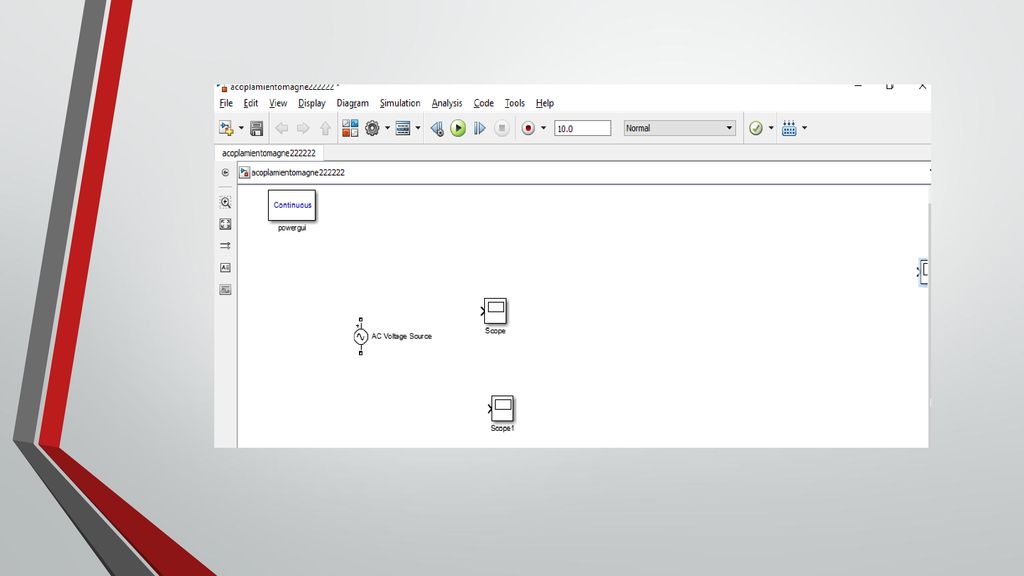Image resolution: width=1024 pixels, height=576 pixels.
Task: Click the Image palette icon
Action: click(x=225, y=289)
